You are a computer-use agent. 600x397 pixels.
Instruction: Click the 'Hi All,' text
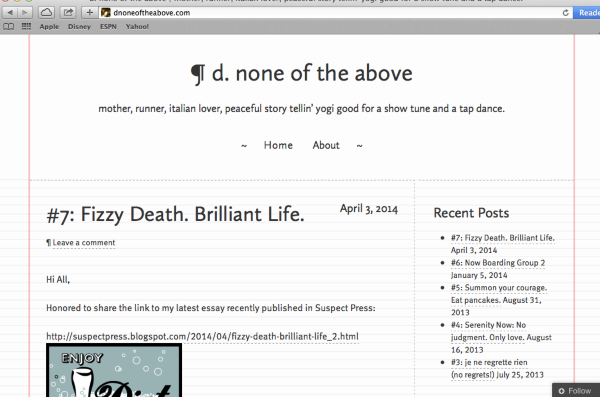(58, 279)
